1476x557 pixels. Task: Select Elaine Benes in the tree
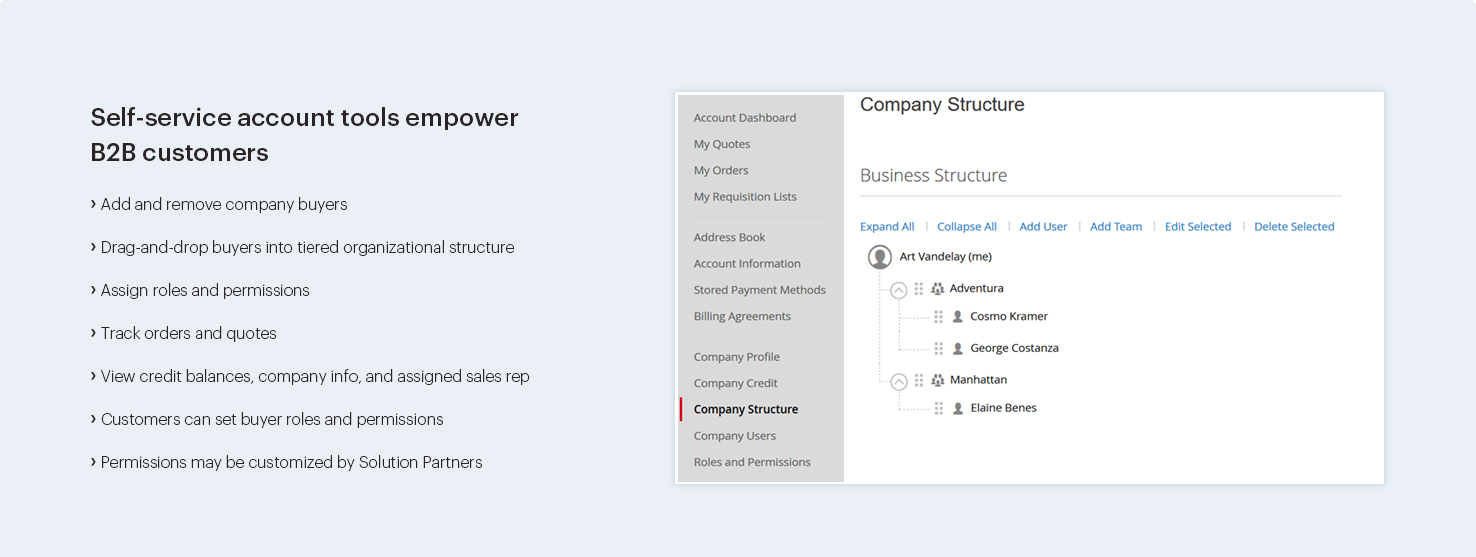pyautogui.click(x=1003, y=408)
